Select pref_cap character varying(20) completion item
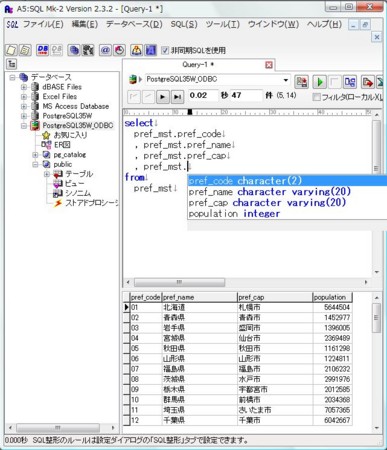This screenshot has height=450, width=387. 287,203
